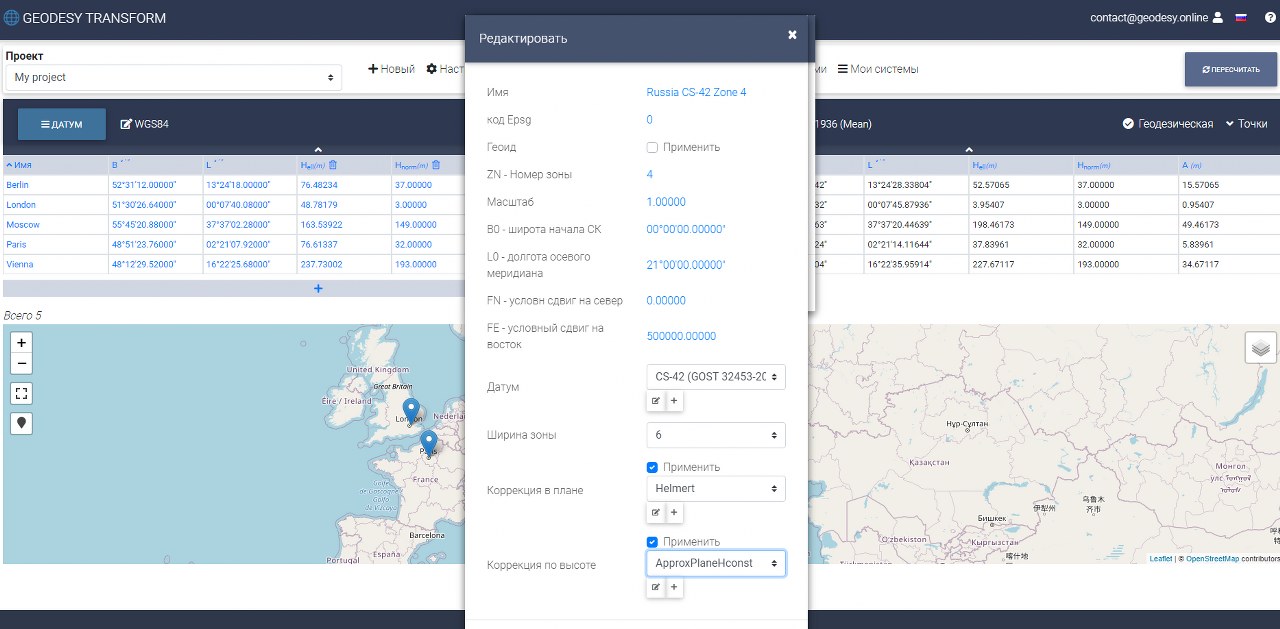Open the Helmert correction dropdown
Image resolution: width=1280 pixels, height=629 pixels.
(x=715, y=489)
